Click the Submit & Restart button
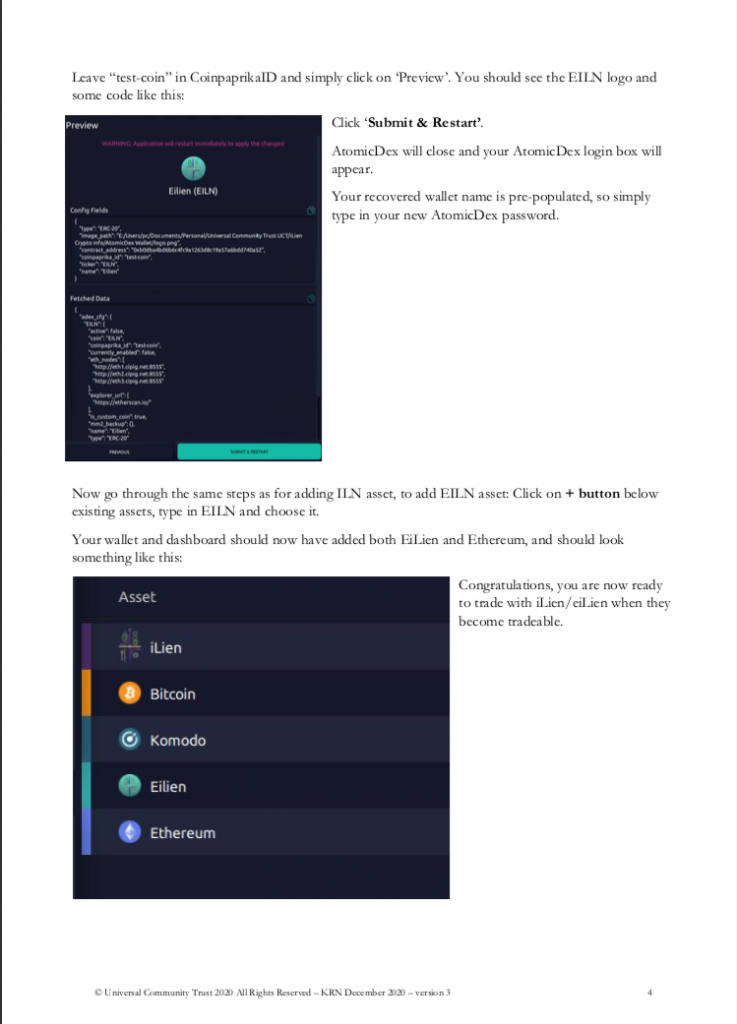This screenshot has width=737, height=1024. [x=249, y=452]
